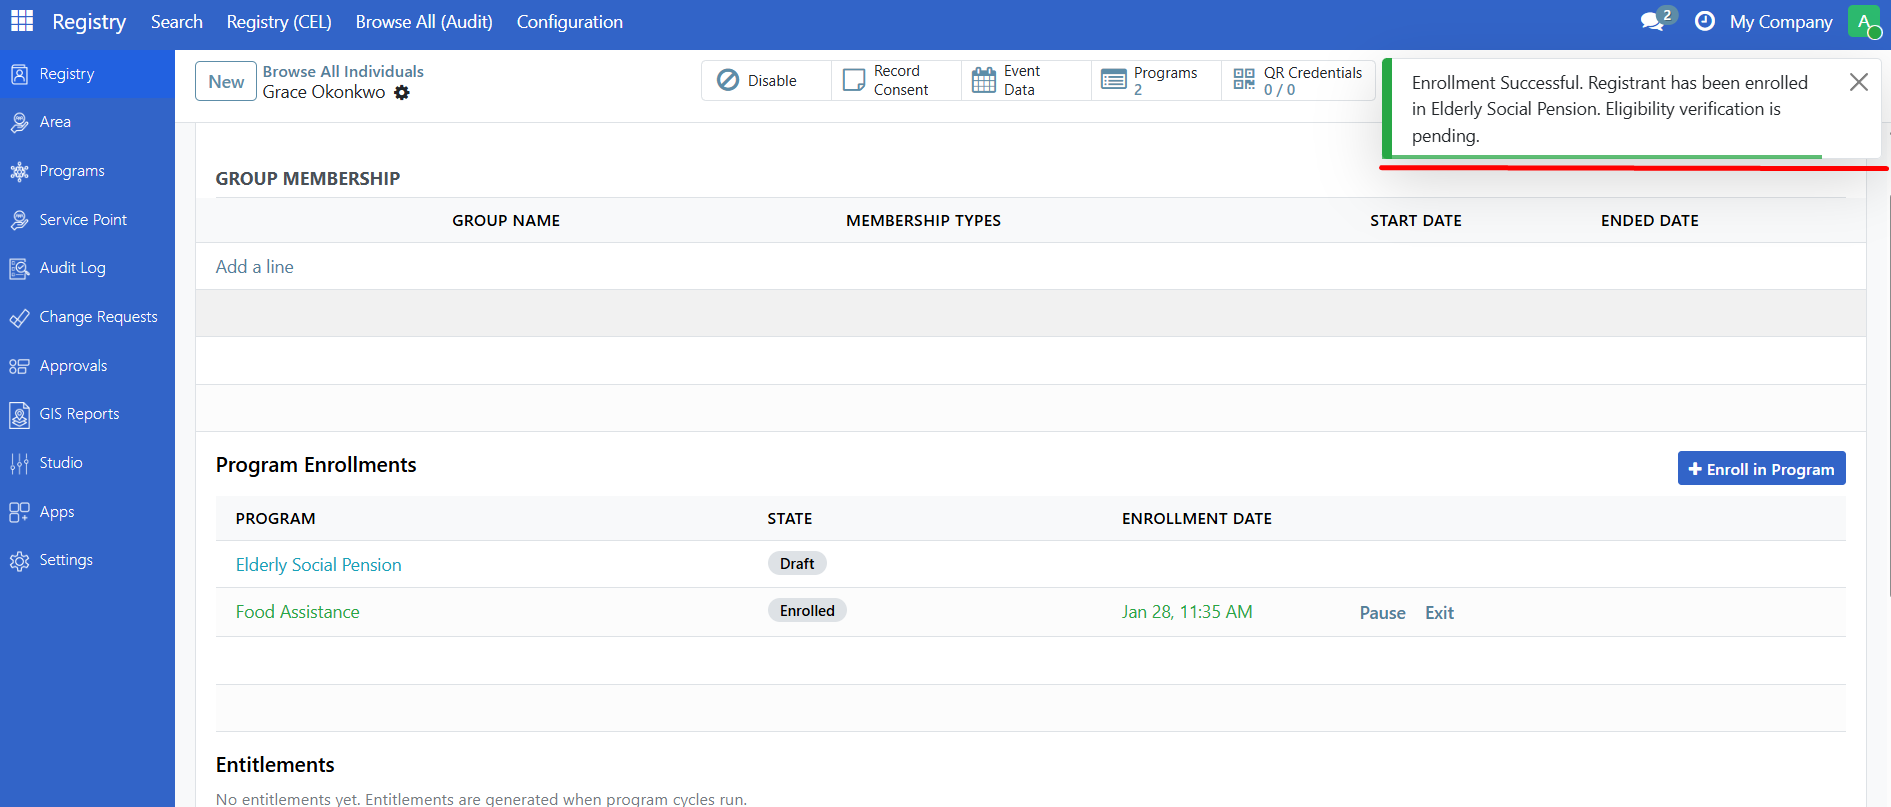
Task: Open GIS Reports in sidebar
Action: pos(79,414)
